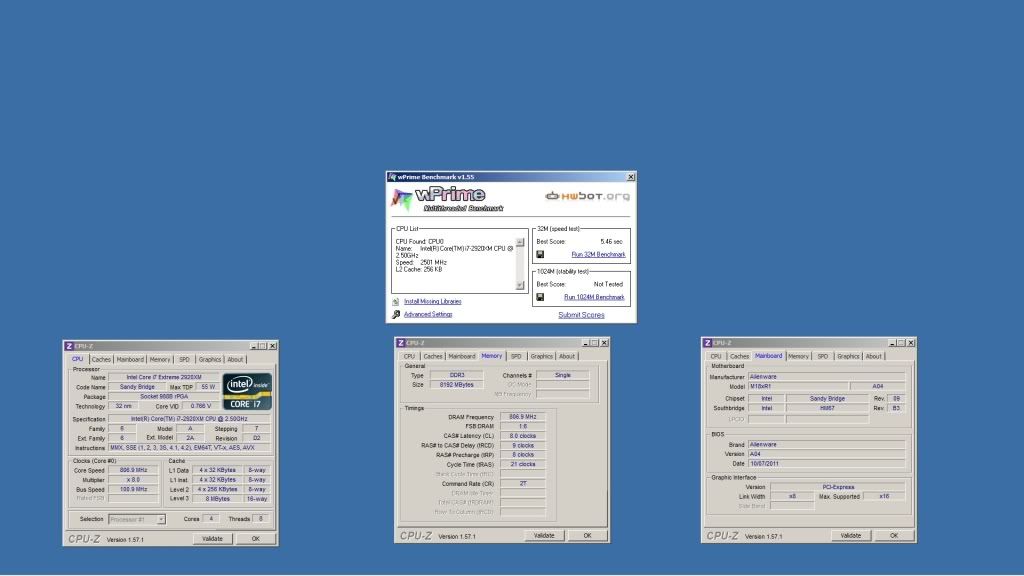Click the Model value M18xR1
Viewport: 1024px width, 576px height.
pyautogui.click(x=798, y=387)
